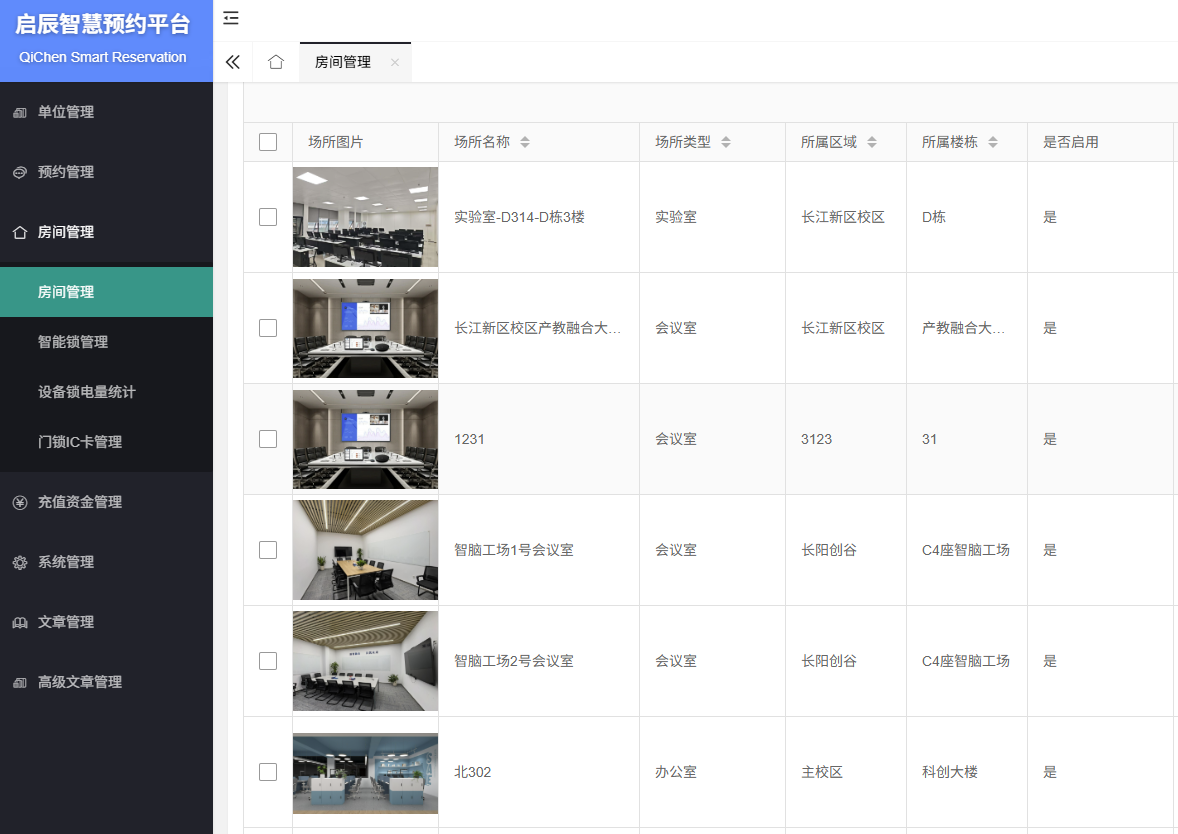1178x834 pixels.
Task: Sort by 所属区域 column arrows
Action: click(872, 143)
